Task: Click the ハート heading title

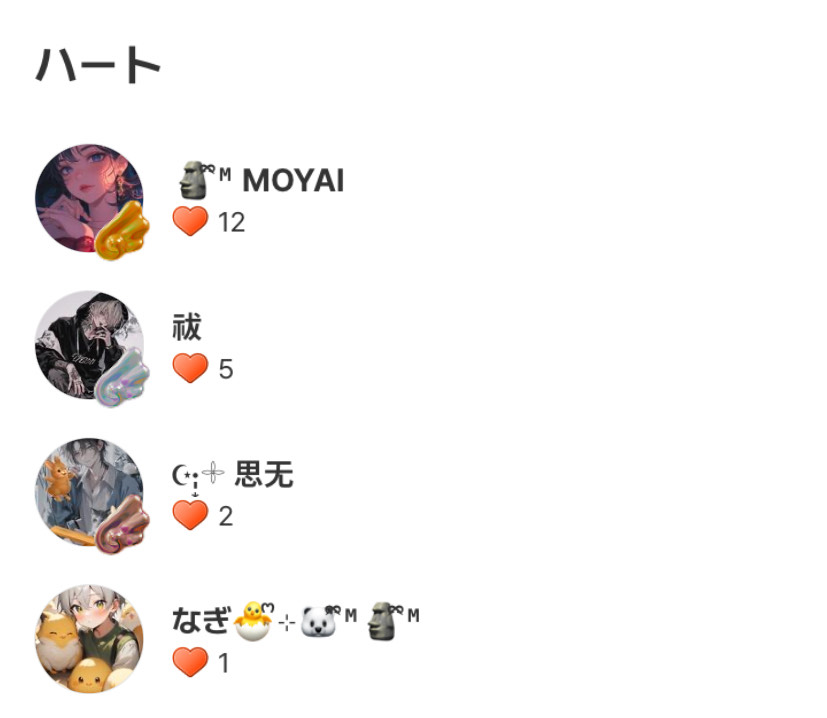Action: tap(98, 64)
